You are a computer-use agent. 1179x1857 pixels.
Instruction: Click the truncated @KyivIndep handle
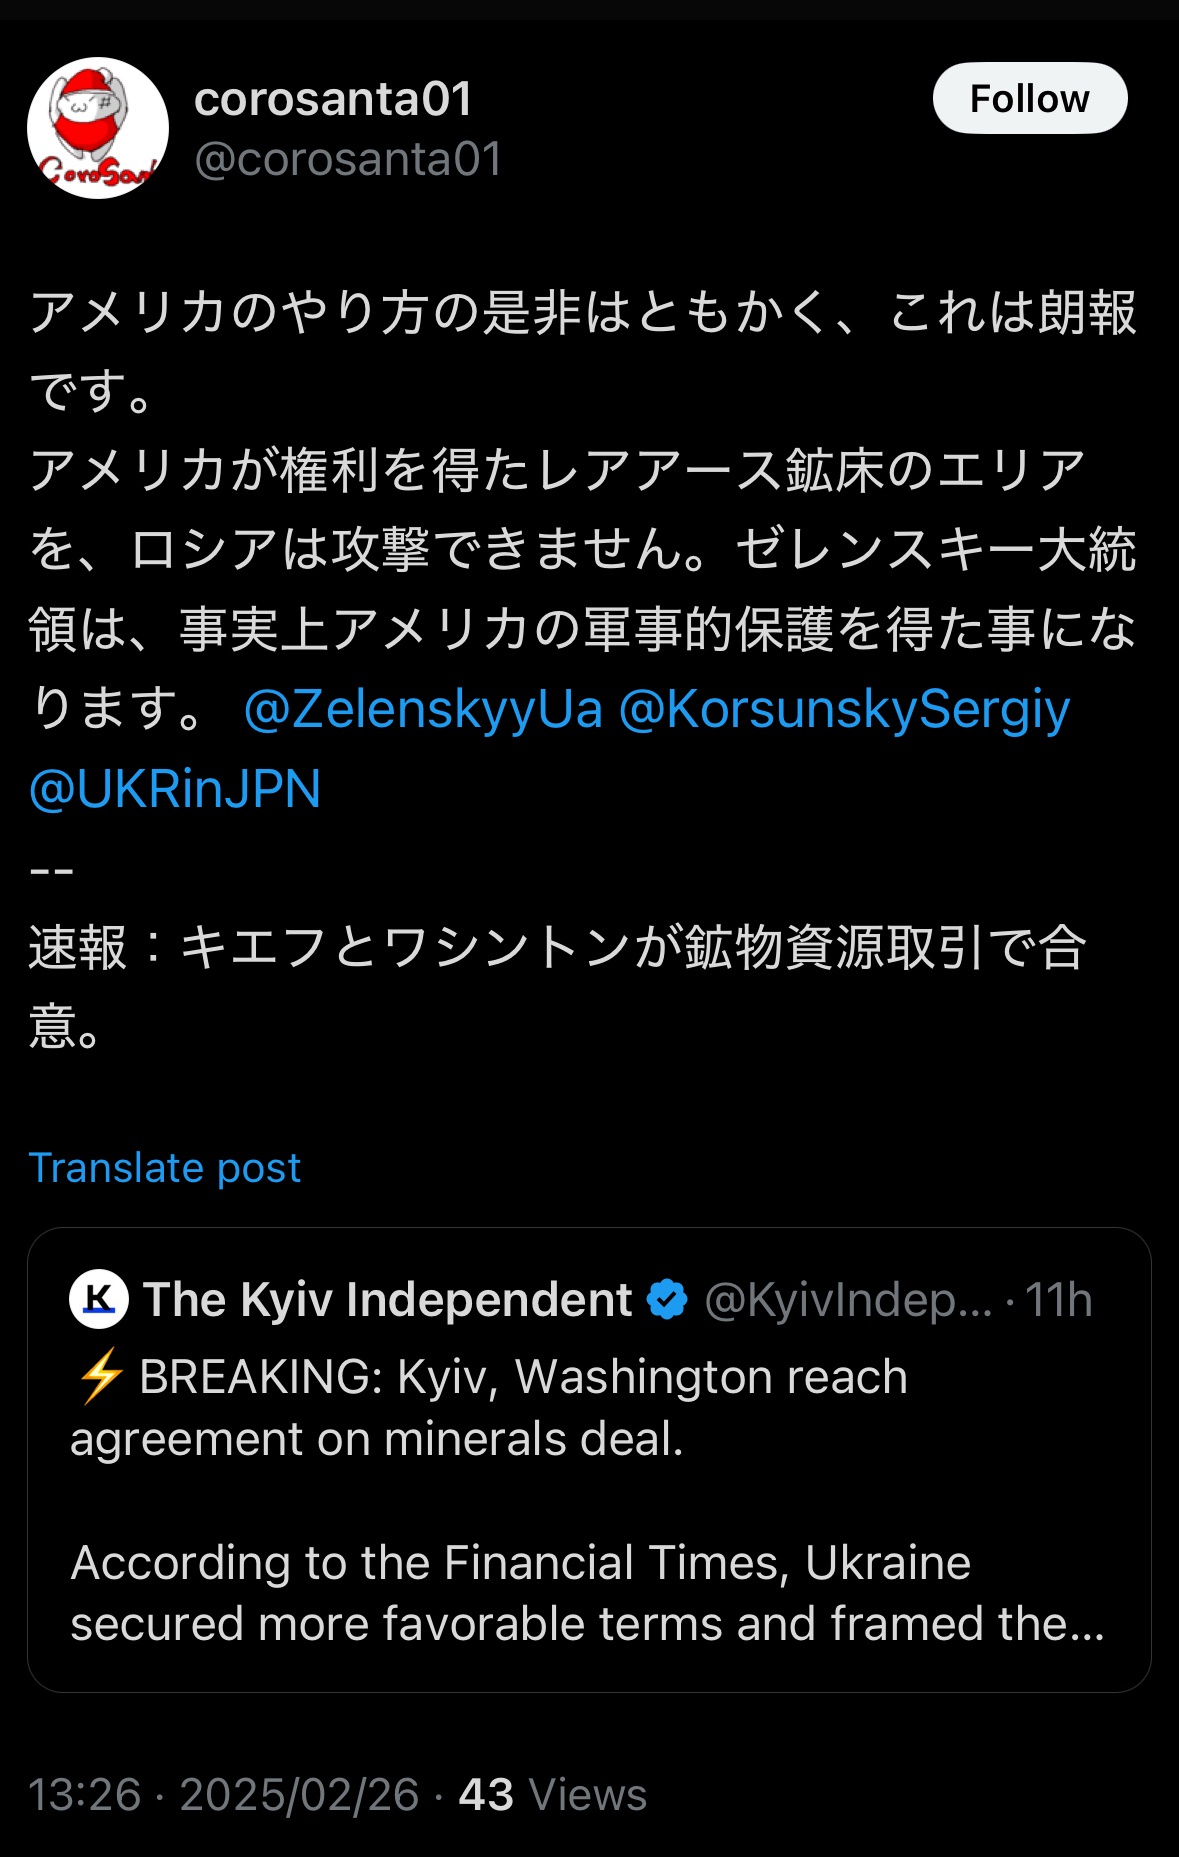click(848, 1299)
